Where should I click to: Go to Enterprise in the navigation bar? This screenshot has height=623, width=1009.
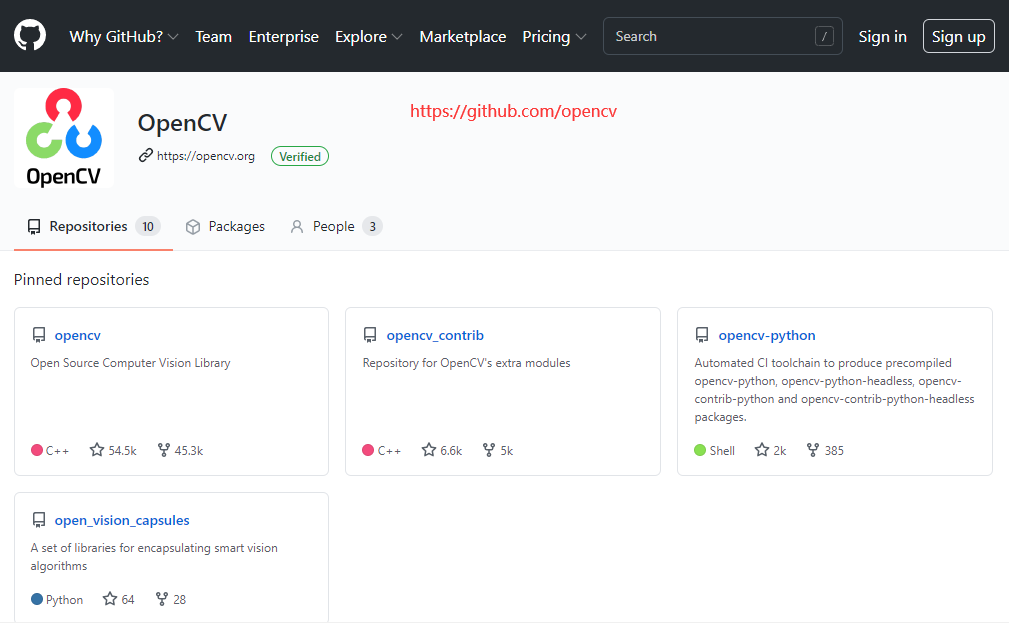[284, 37]
